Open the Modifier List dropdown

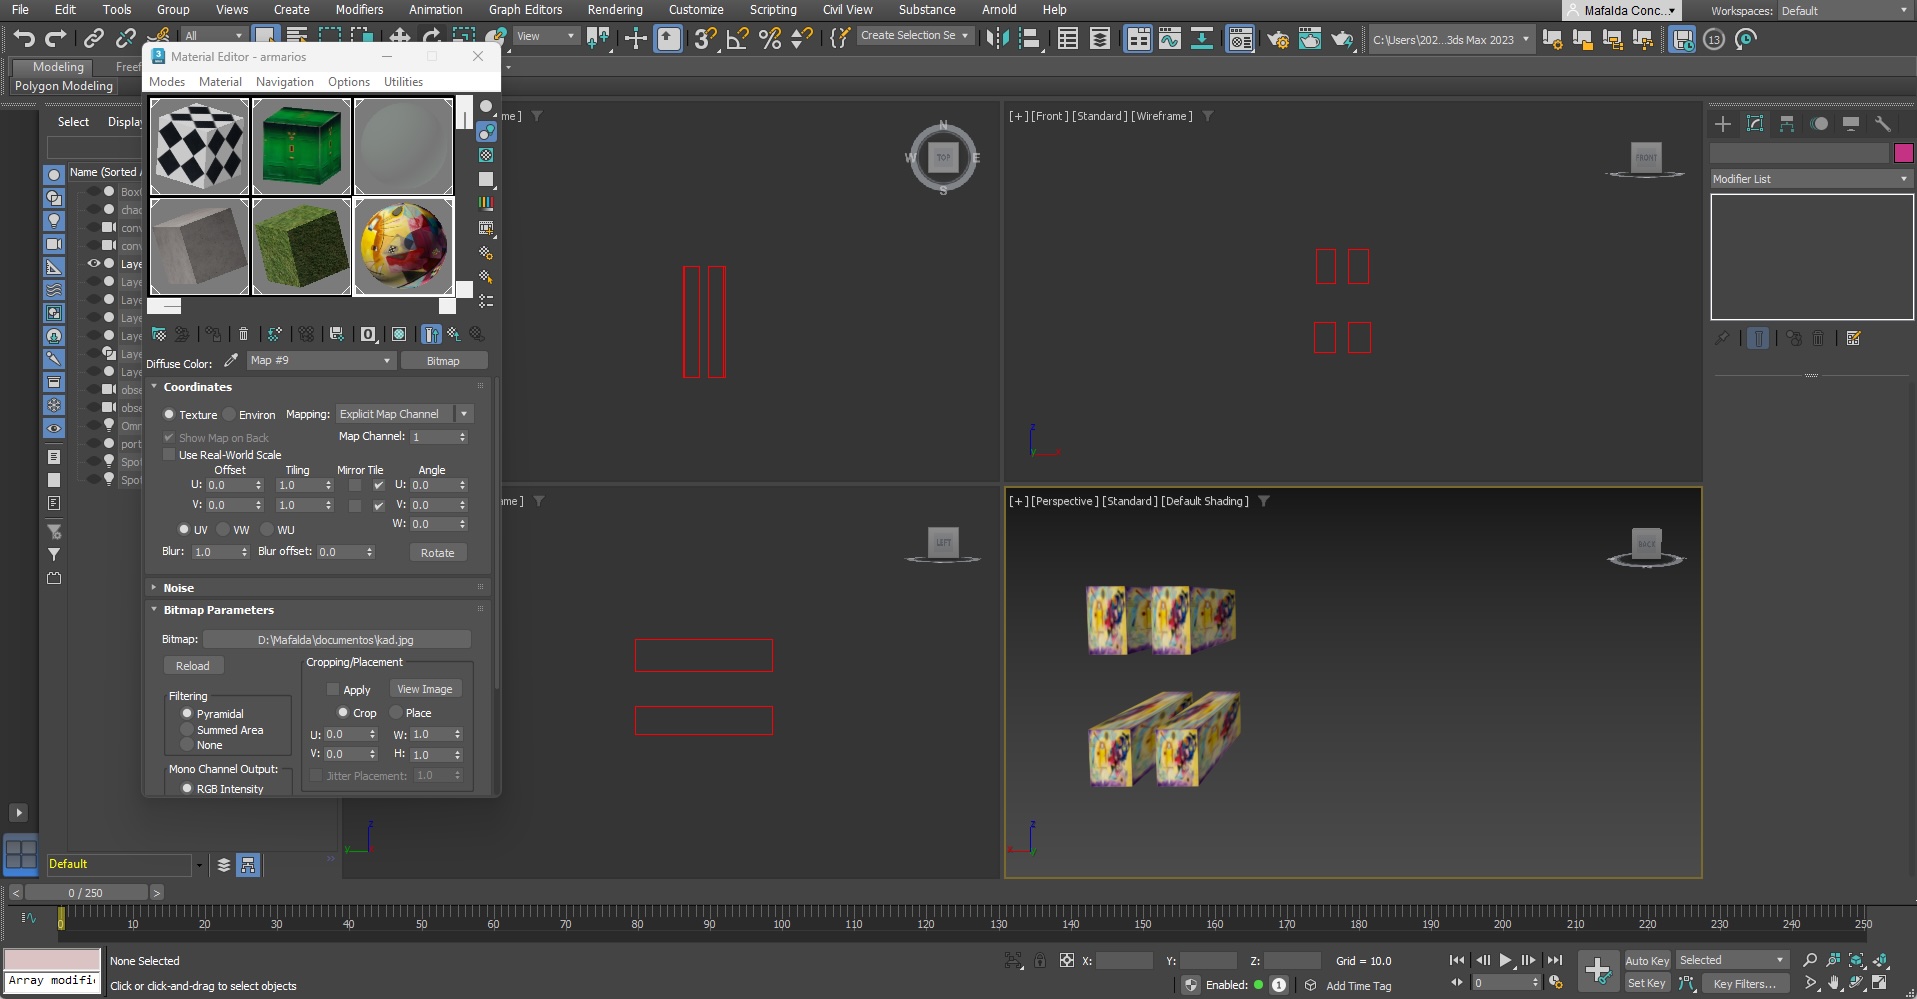pyautogui.click(x=1810, y=179)
